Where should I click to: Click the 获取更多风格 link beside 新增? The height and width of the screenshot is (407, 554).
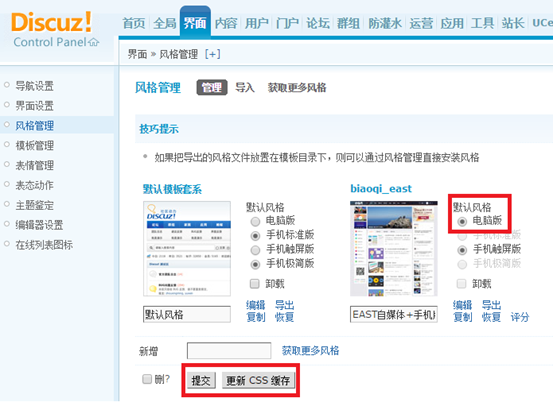[x=311, y=350]
